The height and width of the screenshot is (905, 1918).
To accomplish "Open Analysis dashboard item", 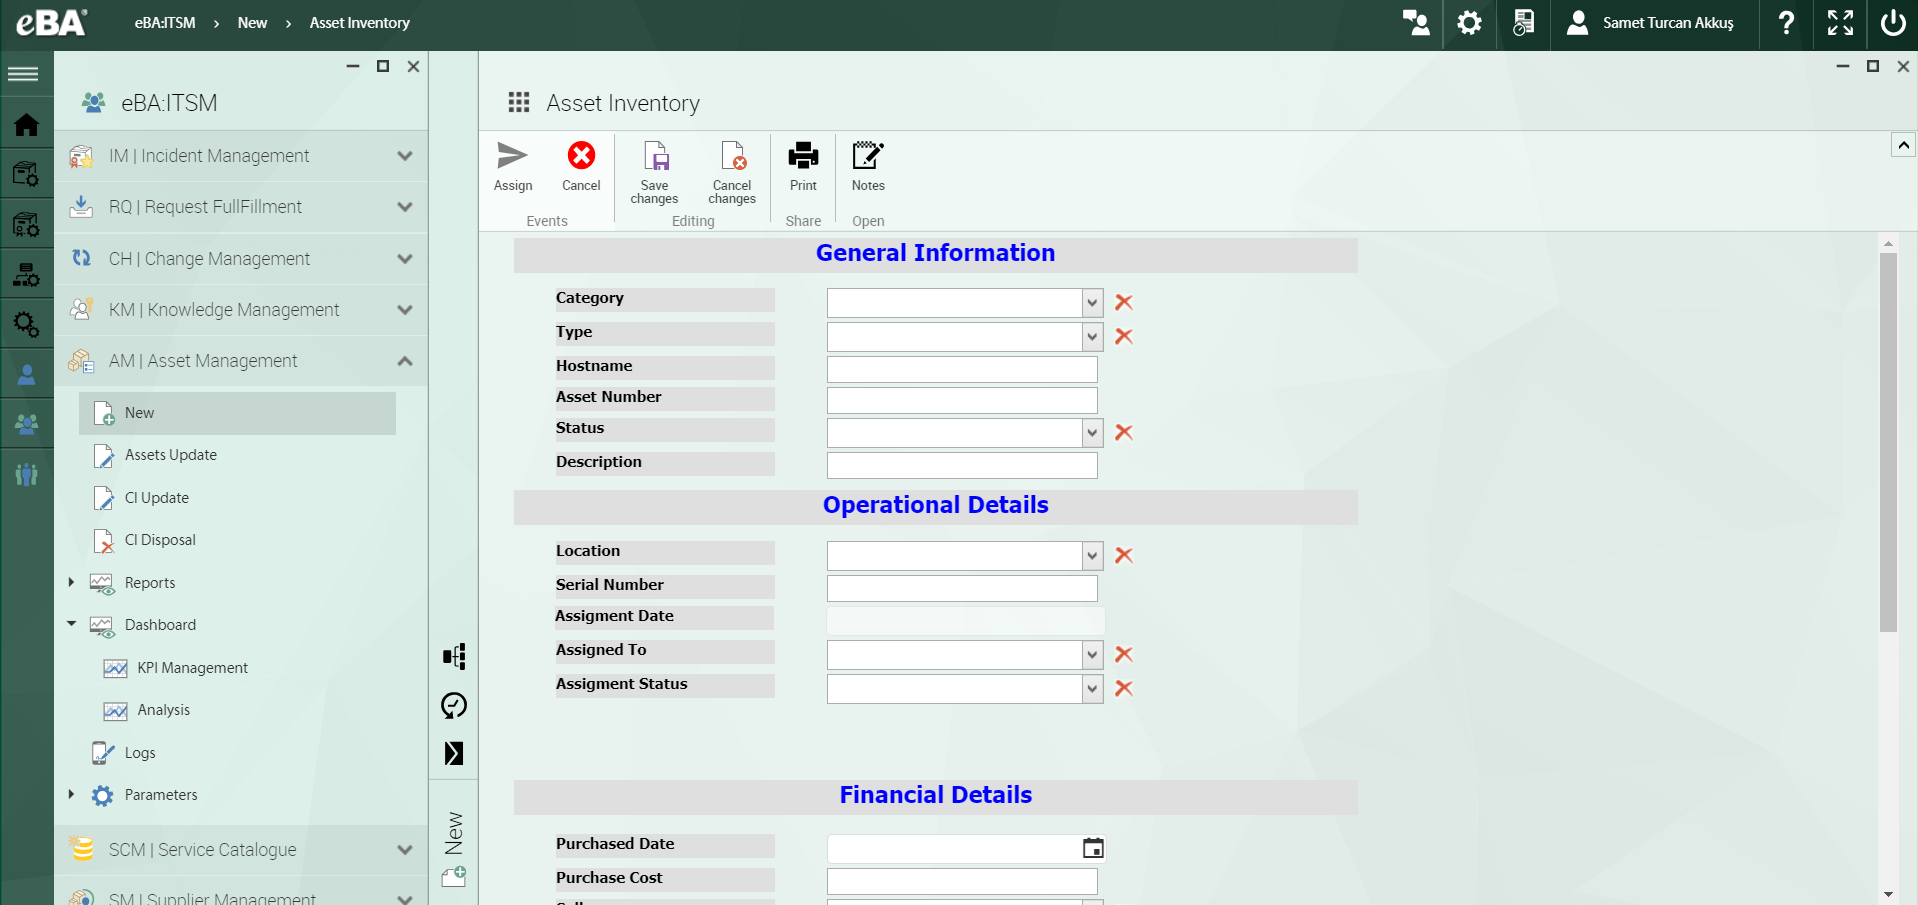I will coord(164,710).
